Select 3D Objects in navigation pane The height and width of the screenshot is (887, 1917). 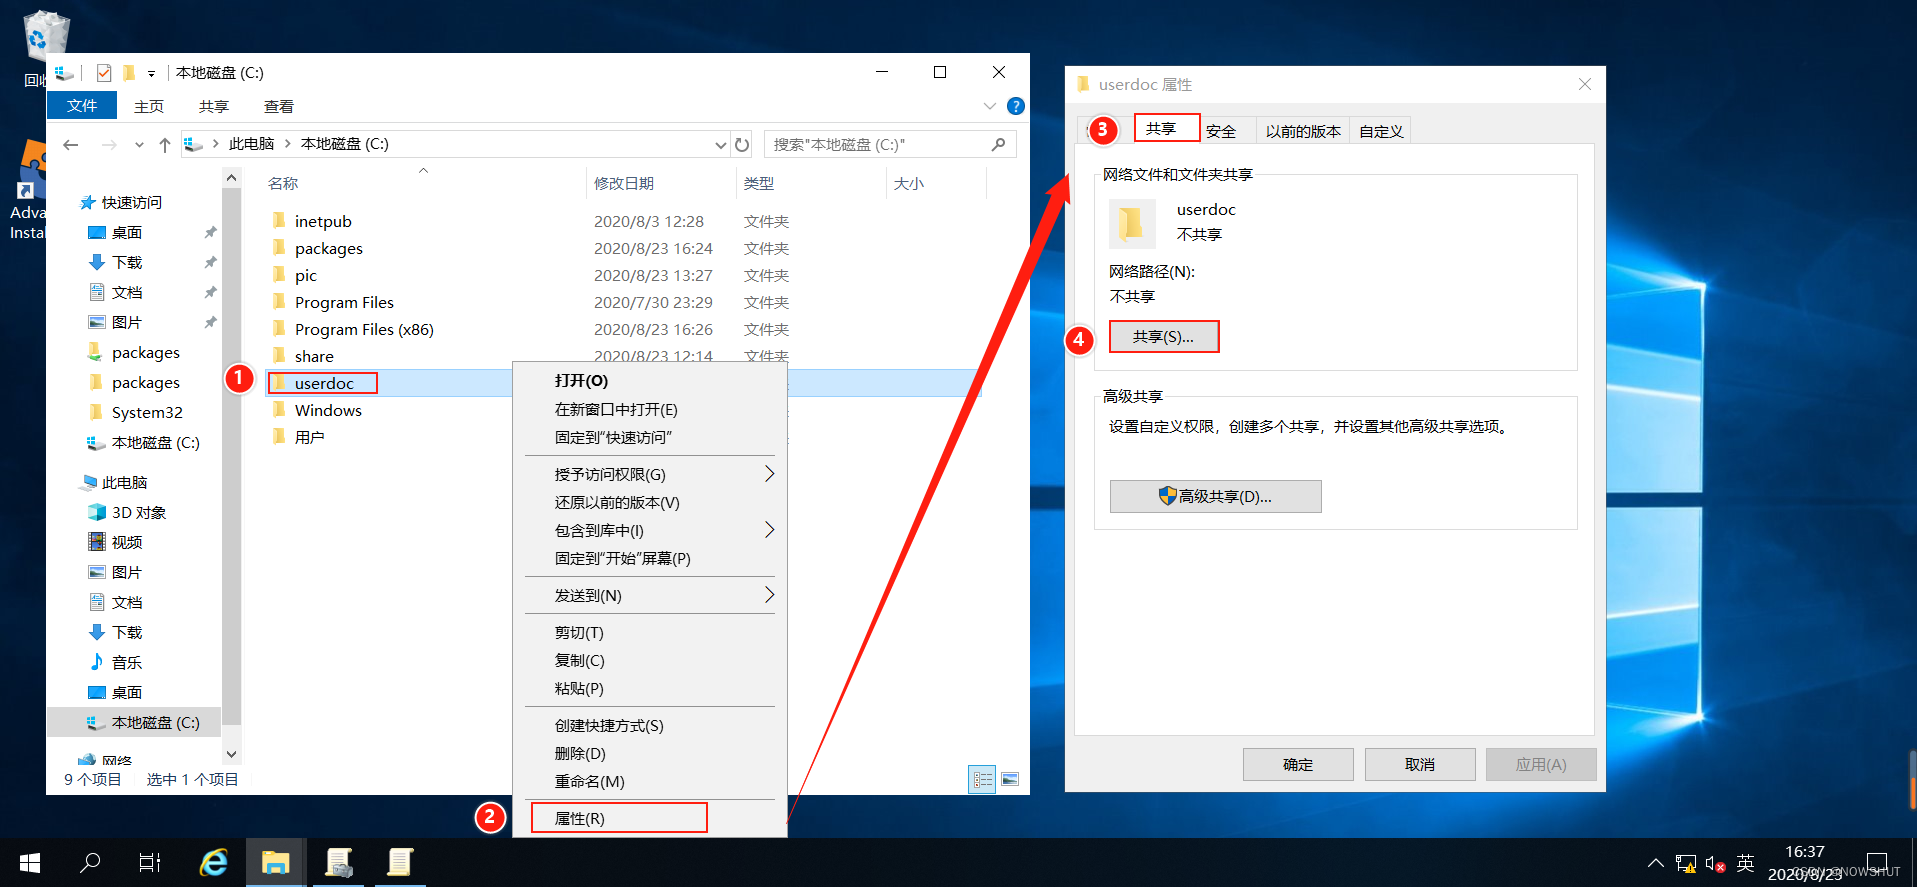(139, 512)
